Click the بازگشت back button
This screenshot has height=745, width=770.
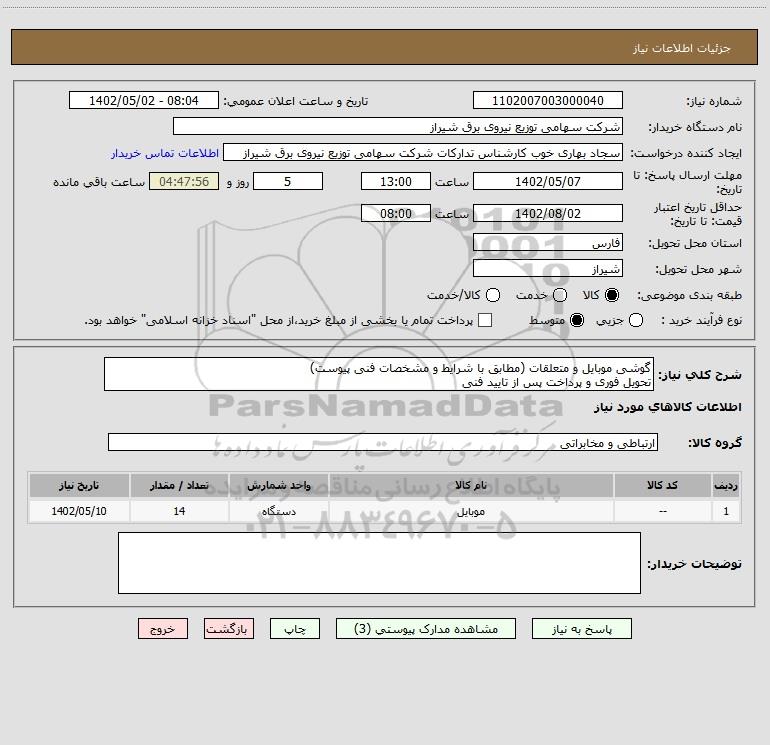coord(229,629)
